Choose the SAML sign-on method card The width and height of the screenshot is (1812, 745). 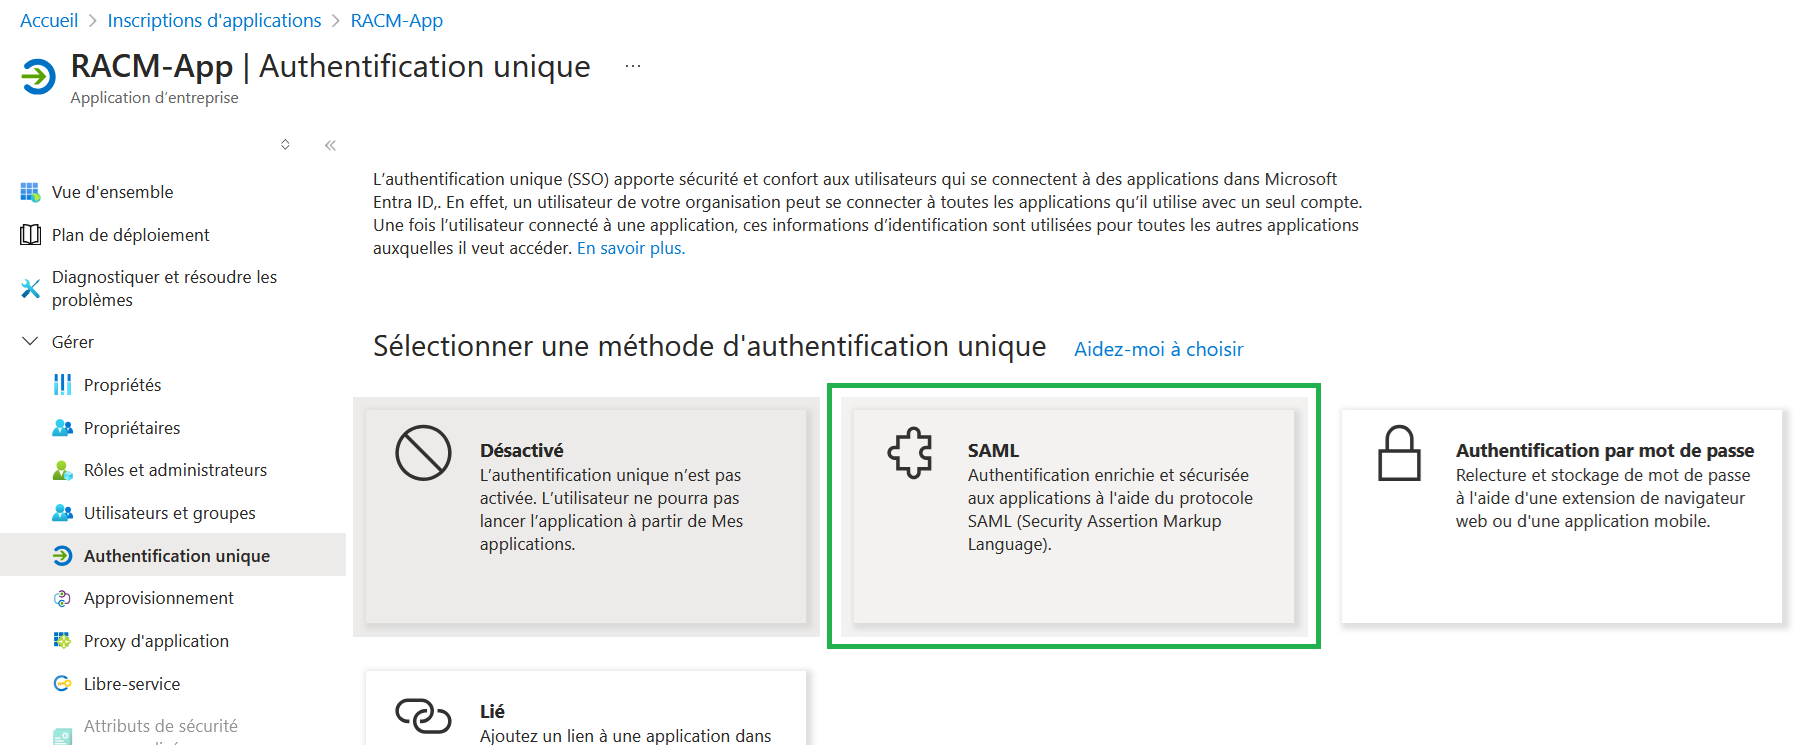pyautogui.click(x=1074, y=516)
